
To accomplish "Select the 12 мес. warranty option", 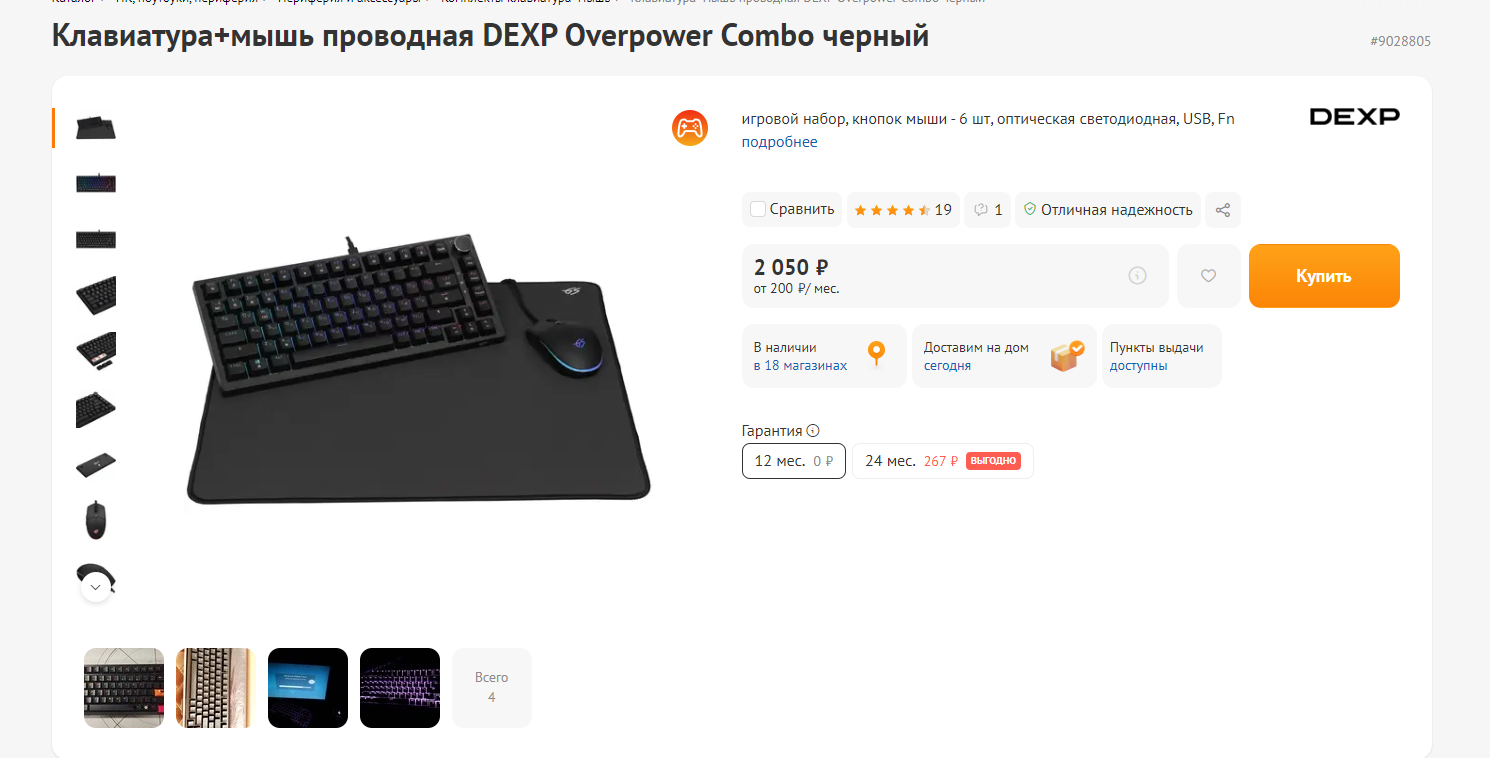I will pos(794,461).
